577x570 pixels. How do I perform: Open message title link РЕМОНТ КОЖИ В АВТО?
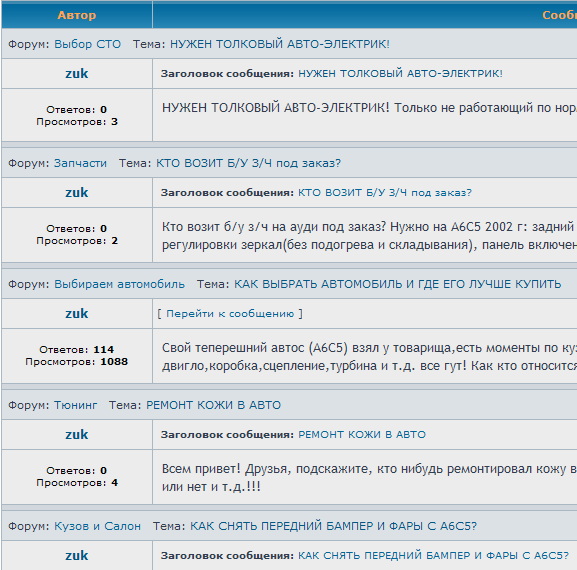[x=362, y=435]
